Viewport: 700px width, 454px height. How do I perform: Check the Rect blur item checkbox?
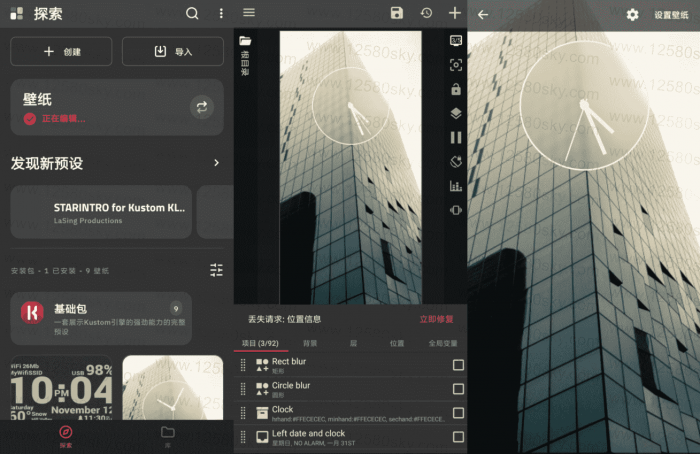pos(458,365)
